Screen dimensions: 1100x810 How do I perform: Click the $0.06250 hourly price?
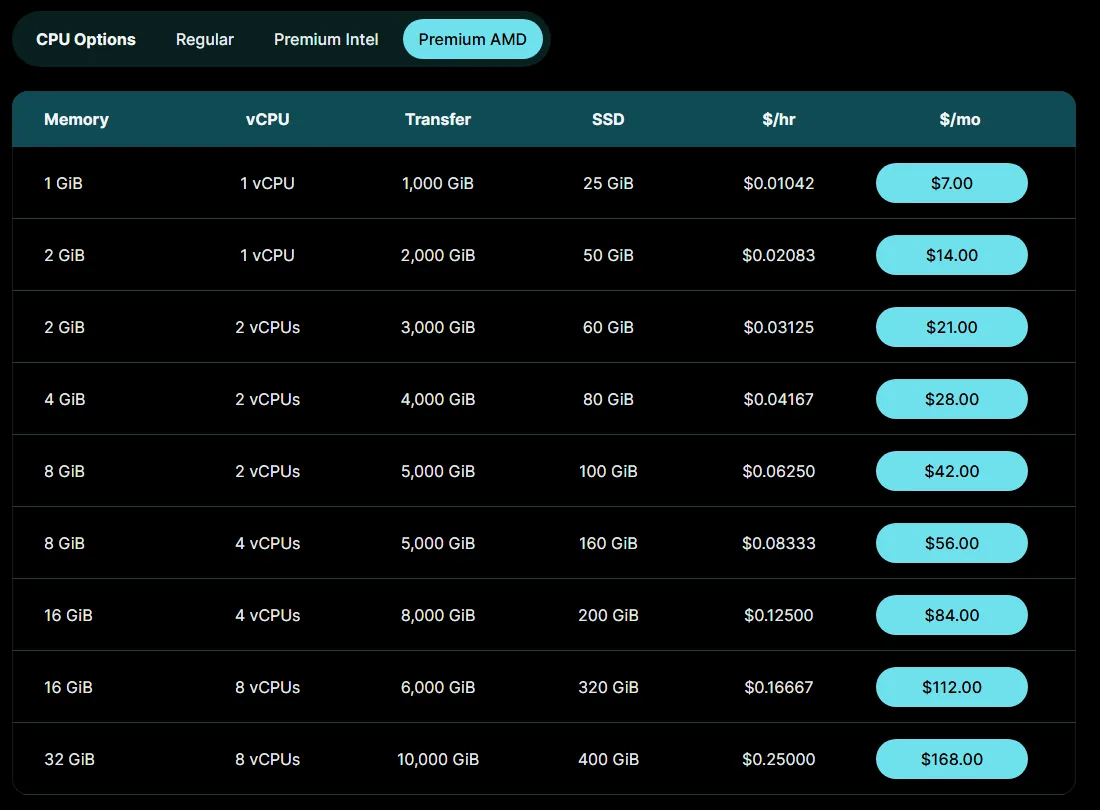click(779, 471)
